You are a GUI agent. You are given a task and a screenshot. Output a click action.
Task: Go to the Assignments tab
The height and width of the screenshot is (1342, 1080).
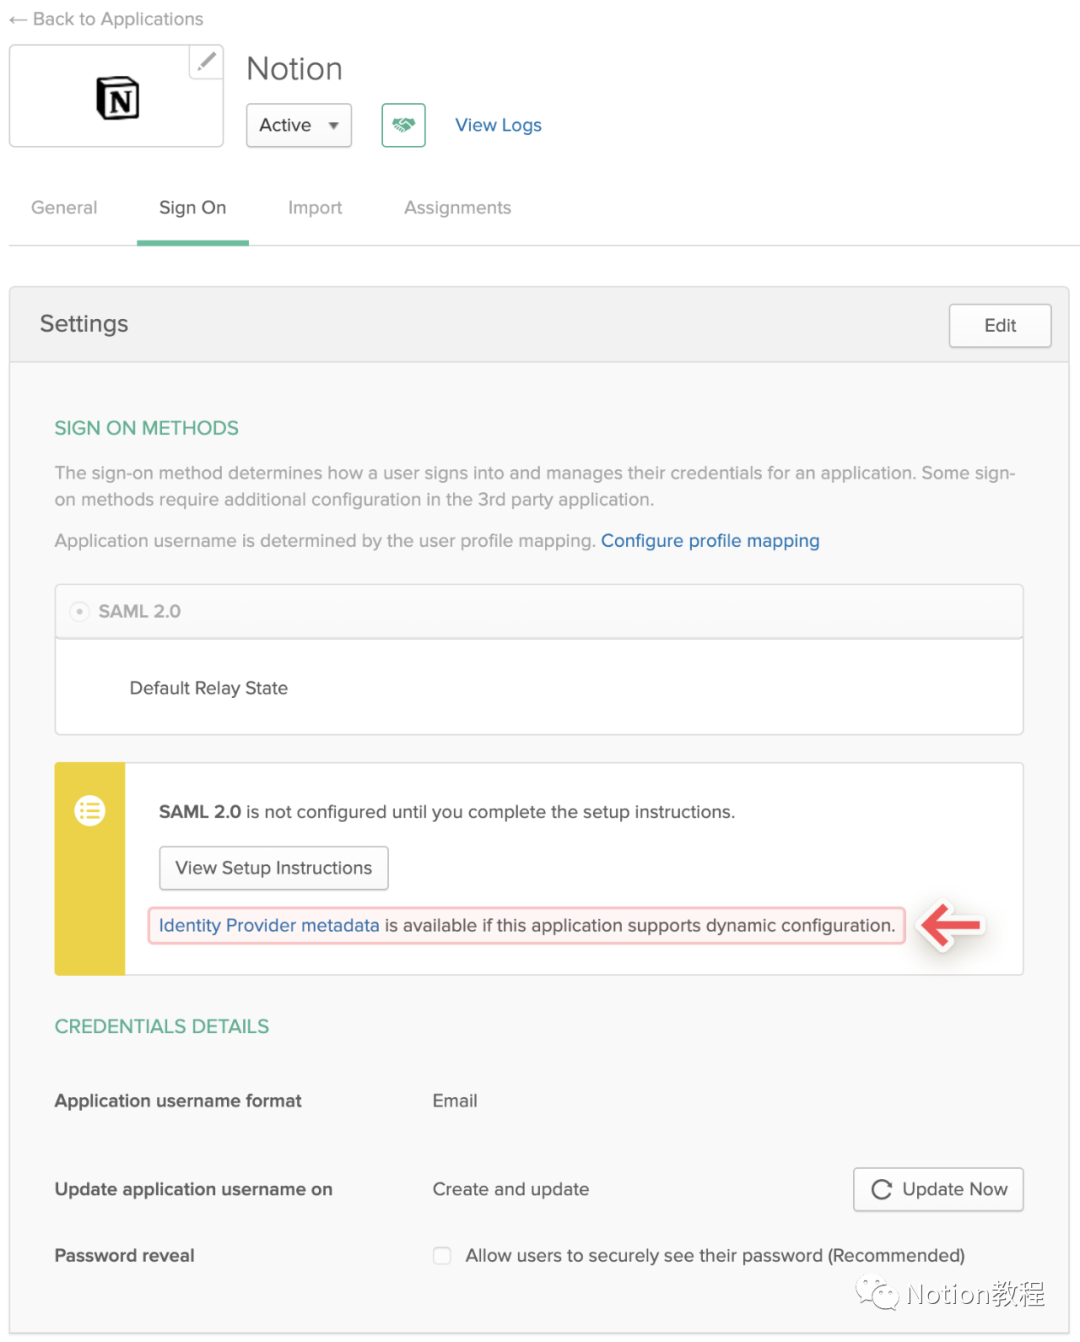[x=457, y=208]
